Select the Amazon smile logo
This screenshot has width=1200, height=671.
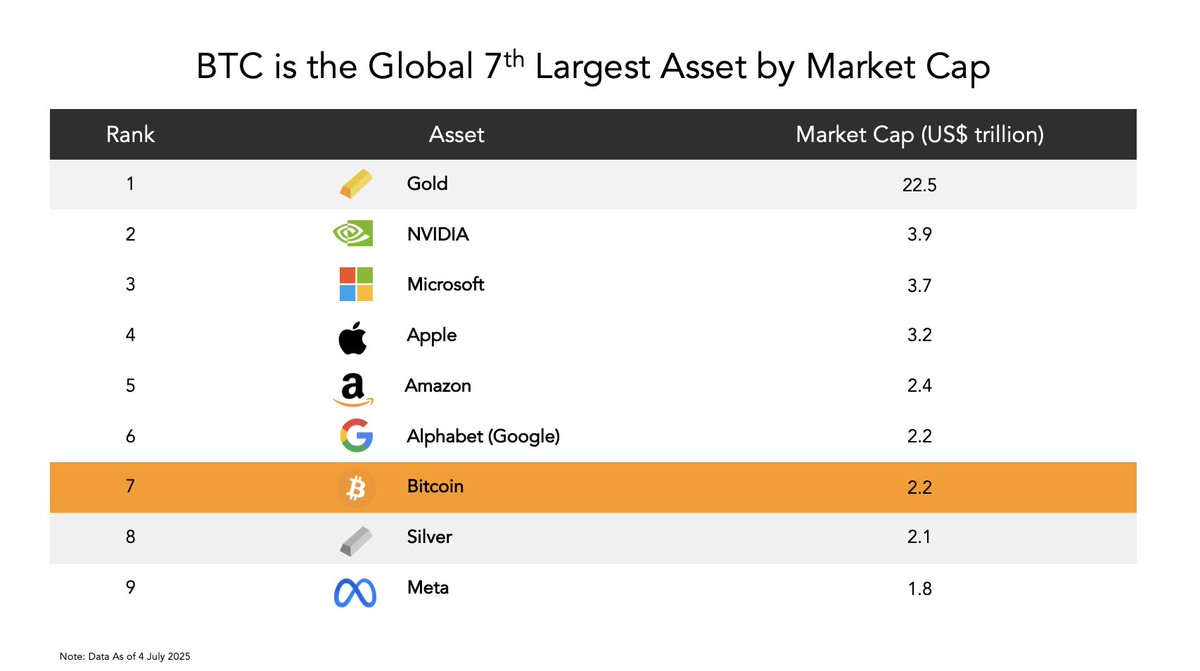click(x=353, y=388)
